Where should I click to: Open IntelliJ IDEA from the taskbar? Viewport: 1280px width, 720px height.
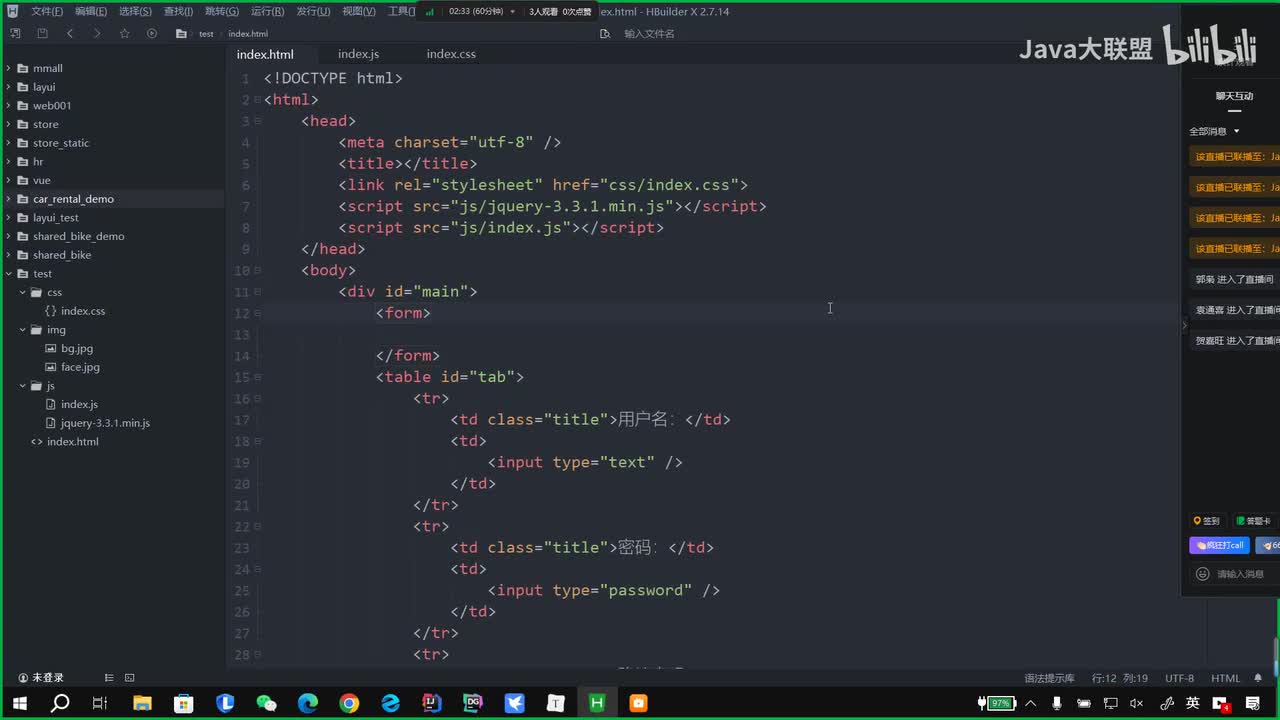(x=431, y=703)
